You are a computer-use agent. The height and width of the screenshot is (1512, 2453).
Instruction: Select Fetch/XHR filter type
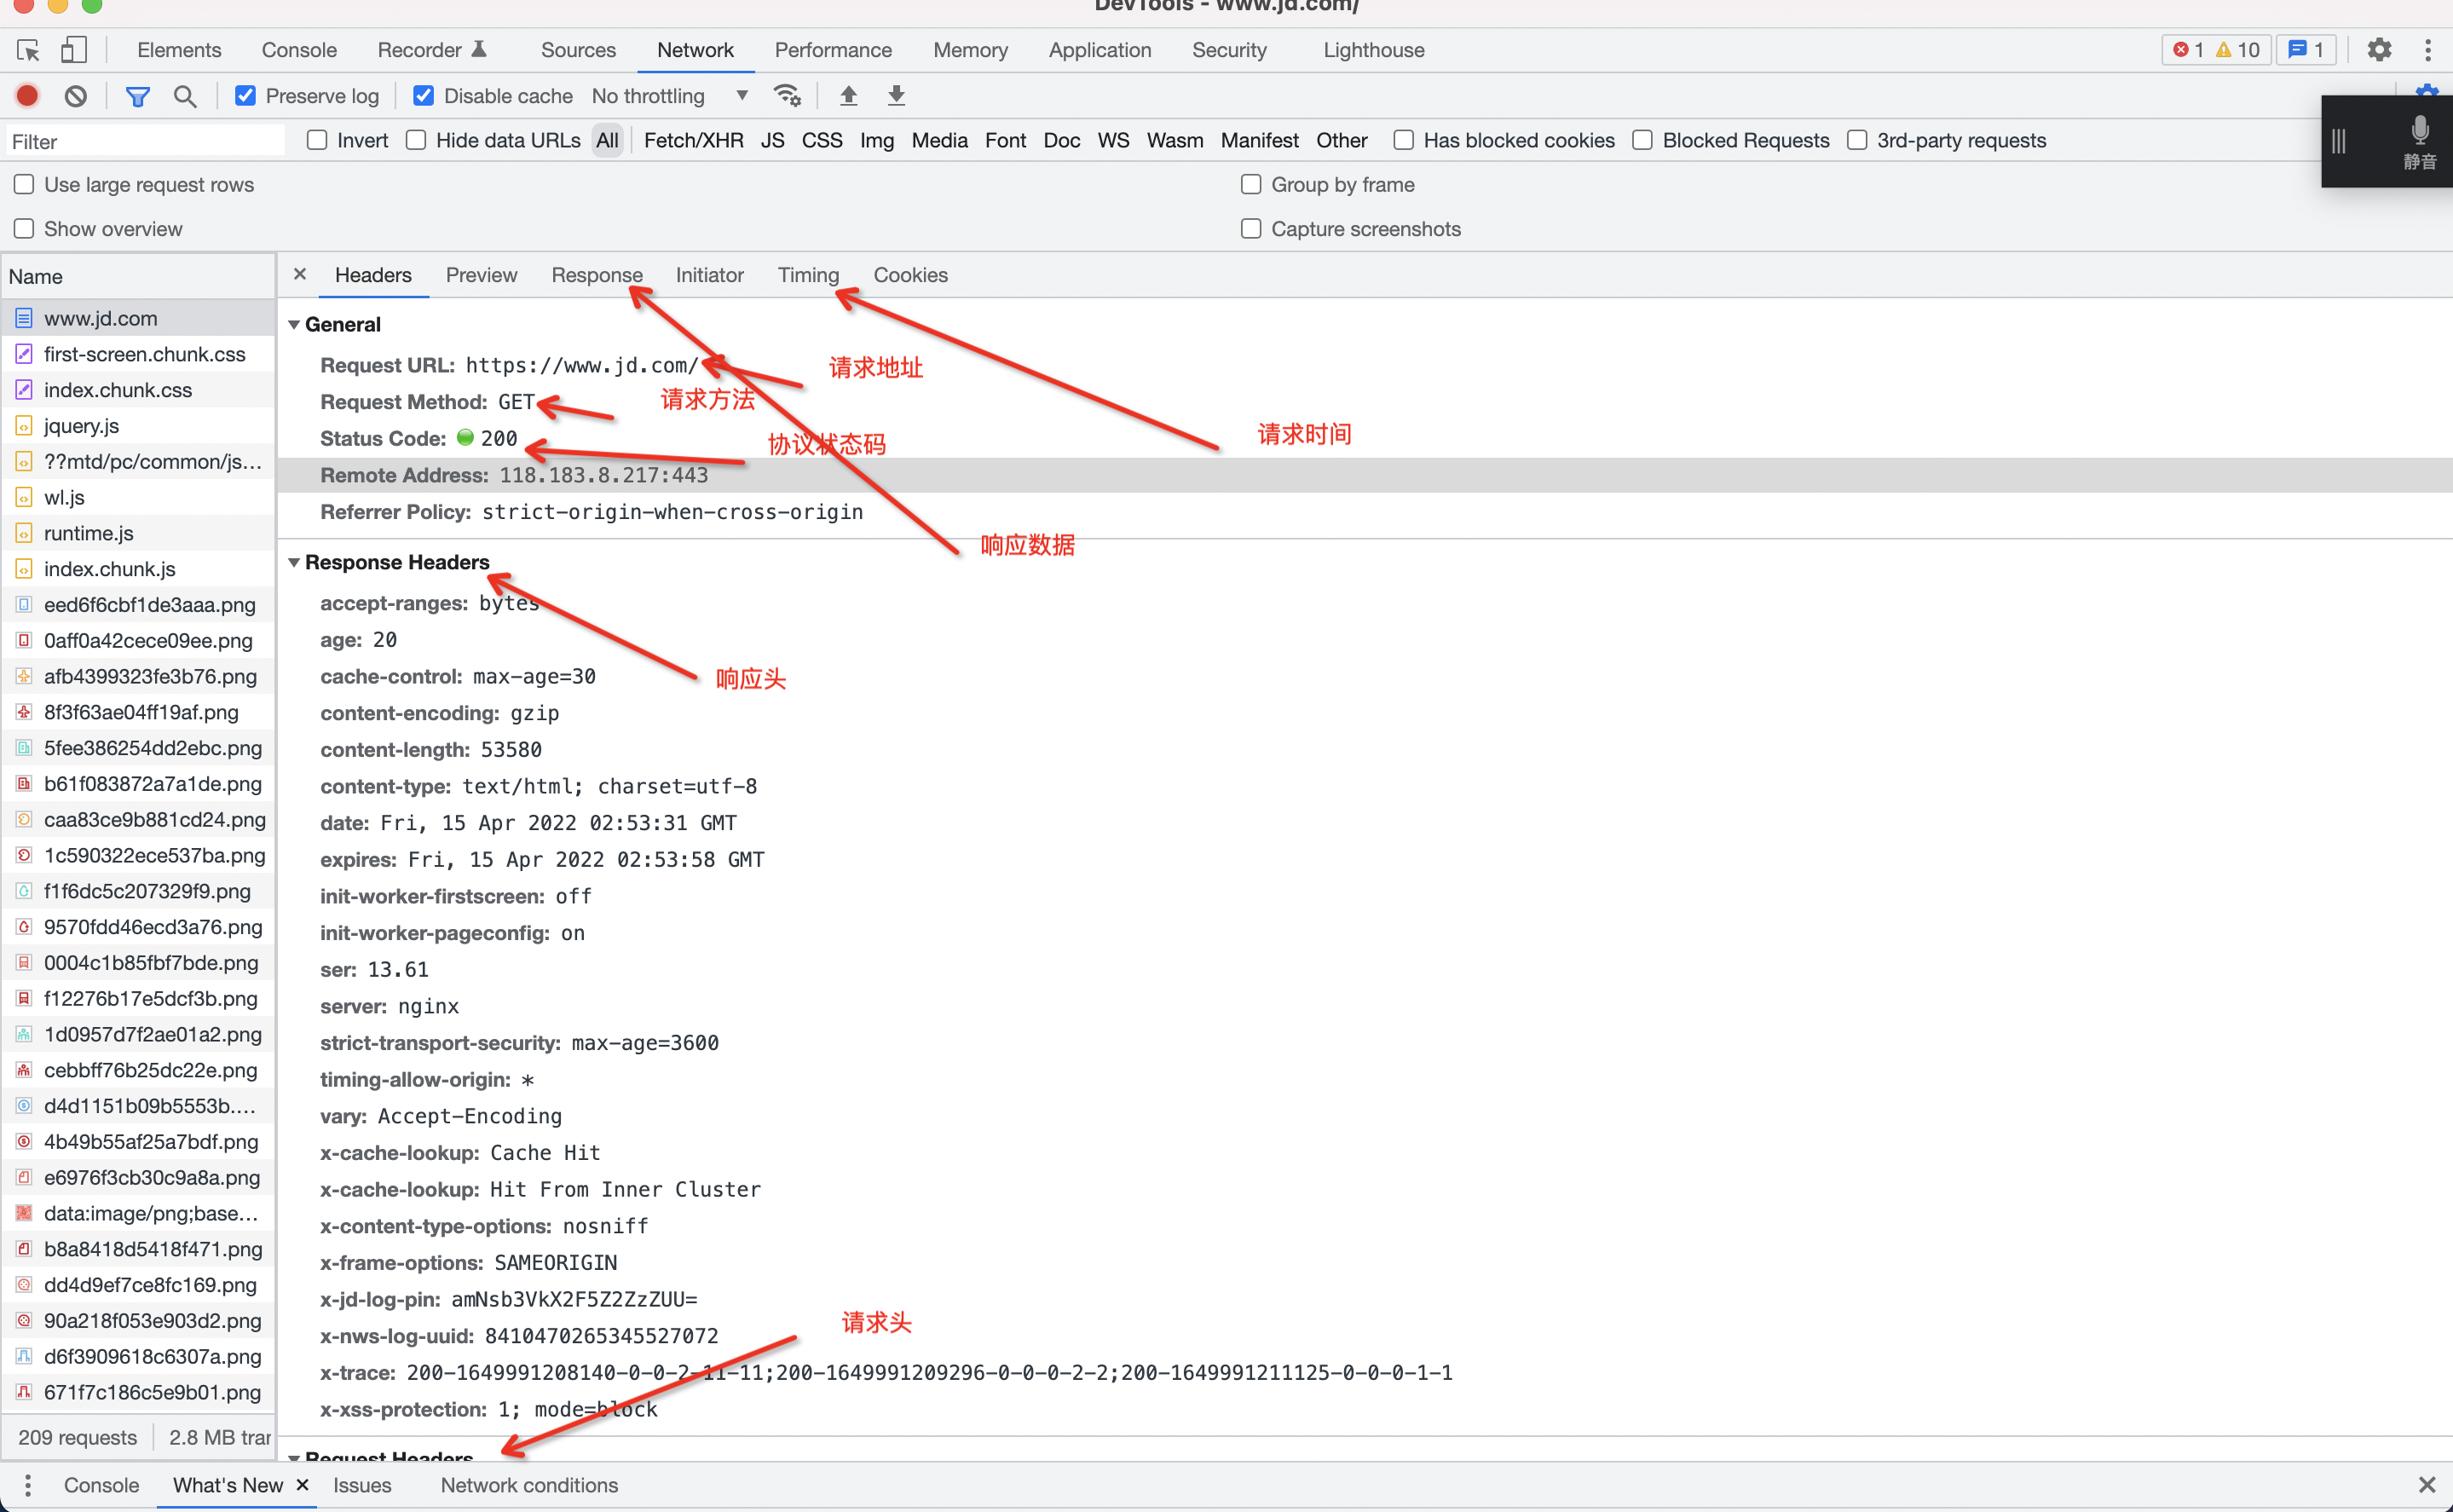[x=693, y=140]
